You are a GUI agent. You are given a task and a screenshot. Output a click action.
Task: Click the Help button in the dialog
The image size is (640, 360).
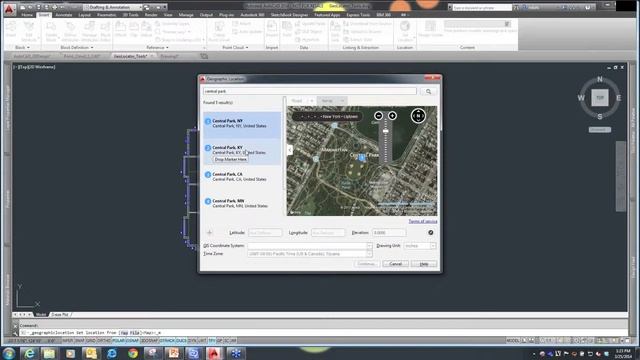pyautogui.click(x=424, y=264)
